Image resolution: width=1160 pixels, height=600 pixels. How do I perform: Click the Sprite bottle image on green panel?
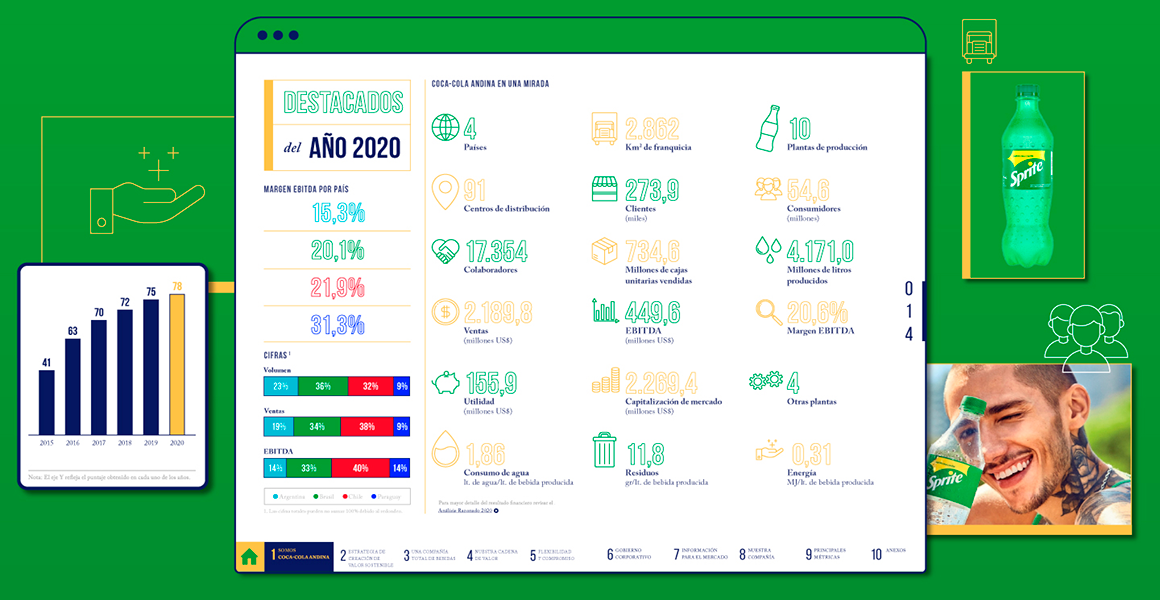1024,175
